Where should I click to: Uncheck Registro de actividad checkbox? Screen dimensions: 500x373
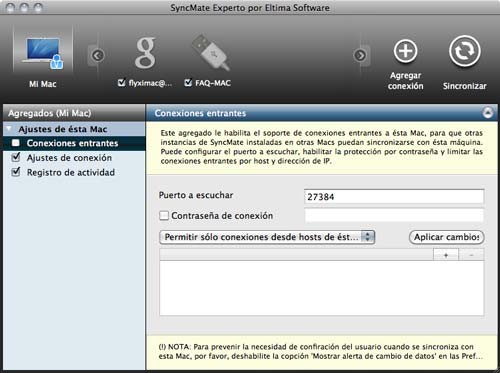click(16, 172)
